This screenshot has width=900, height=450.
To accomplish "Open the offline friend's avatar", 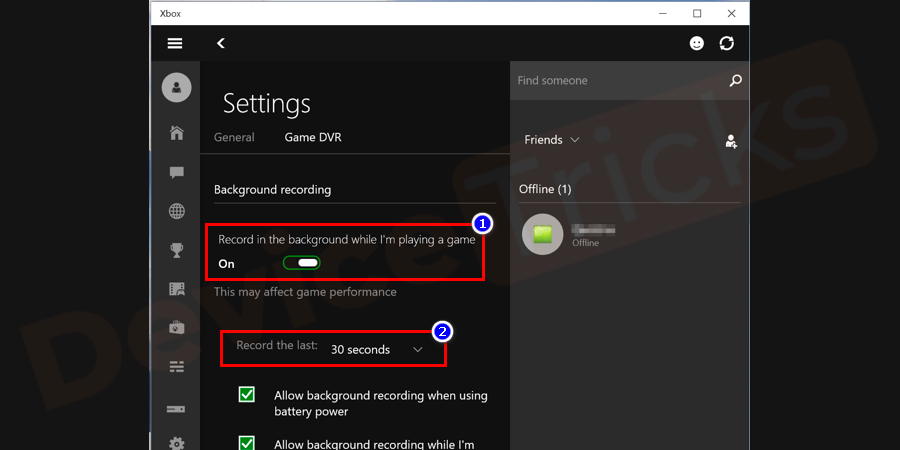I will pyautogui.click(x=542, y=234).
